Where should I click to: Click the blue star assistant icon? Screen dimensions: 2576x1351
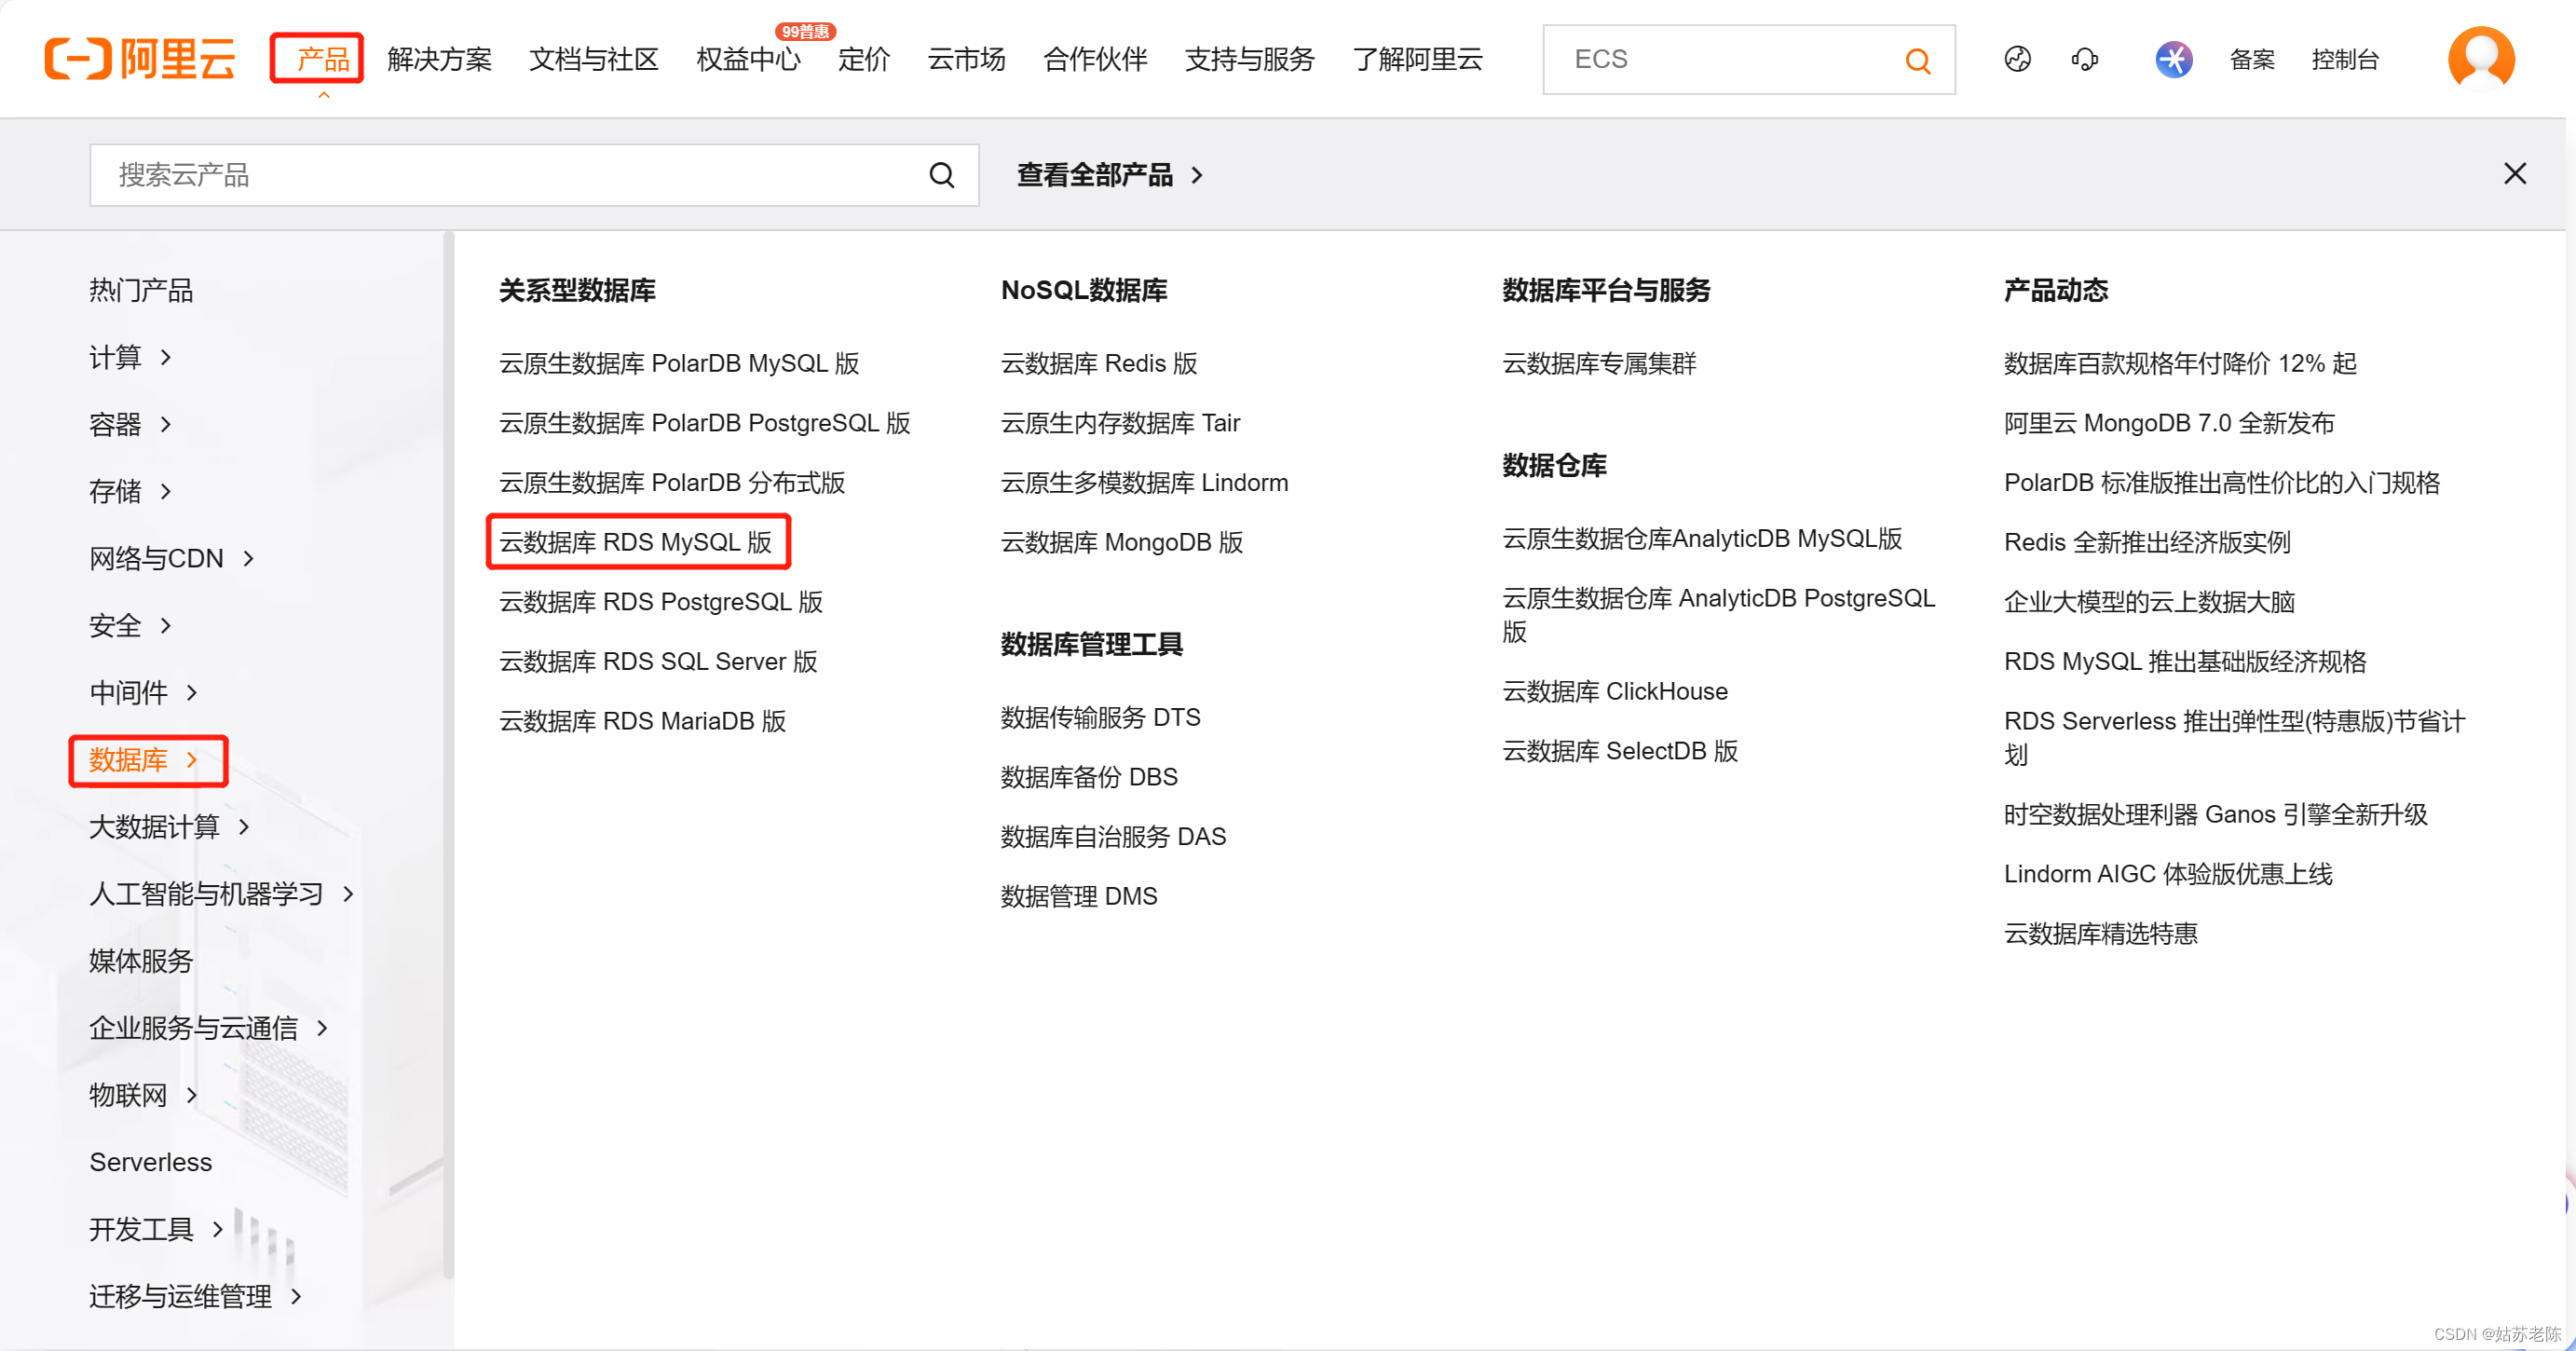pyautogui.click(x=2174, y=59)
